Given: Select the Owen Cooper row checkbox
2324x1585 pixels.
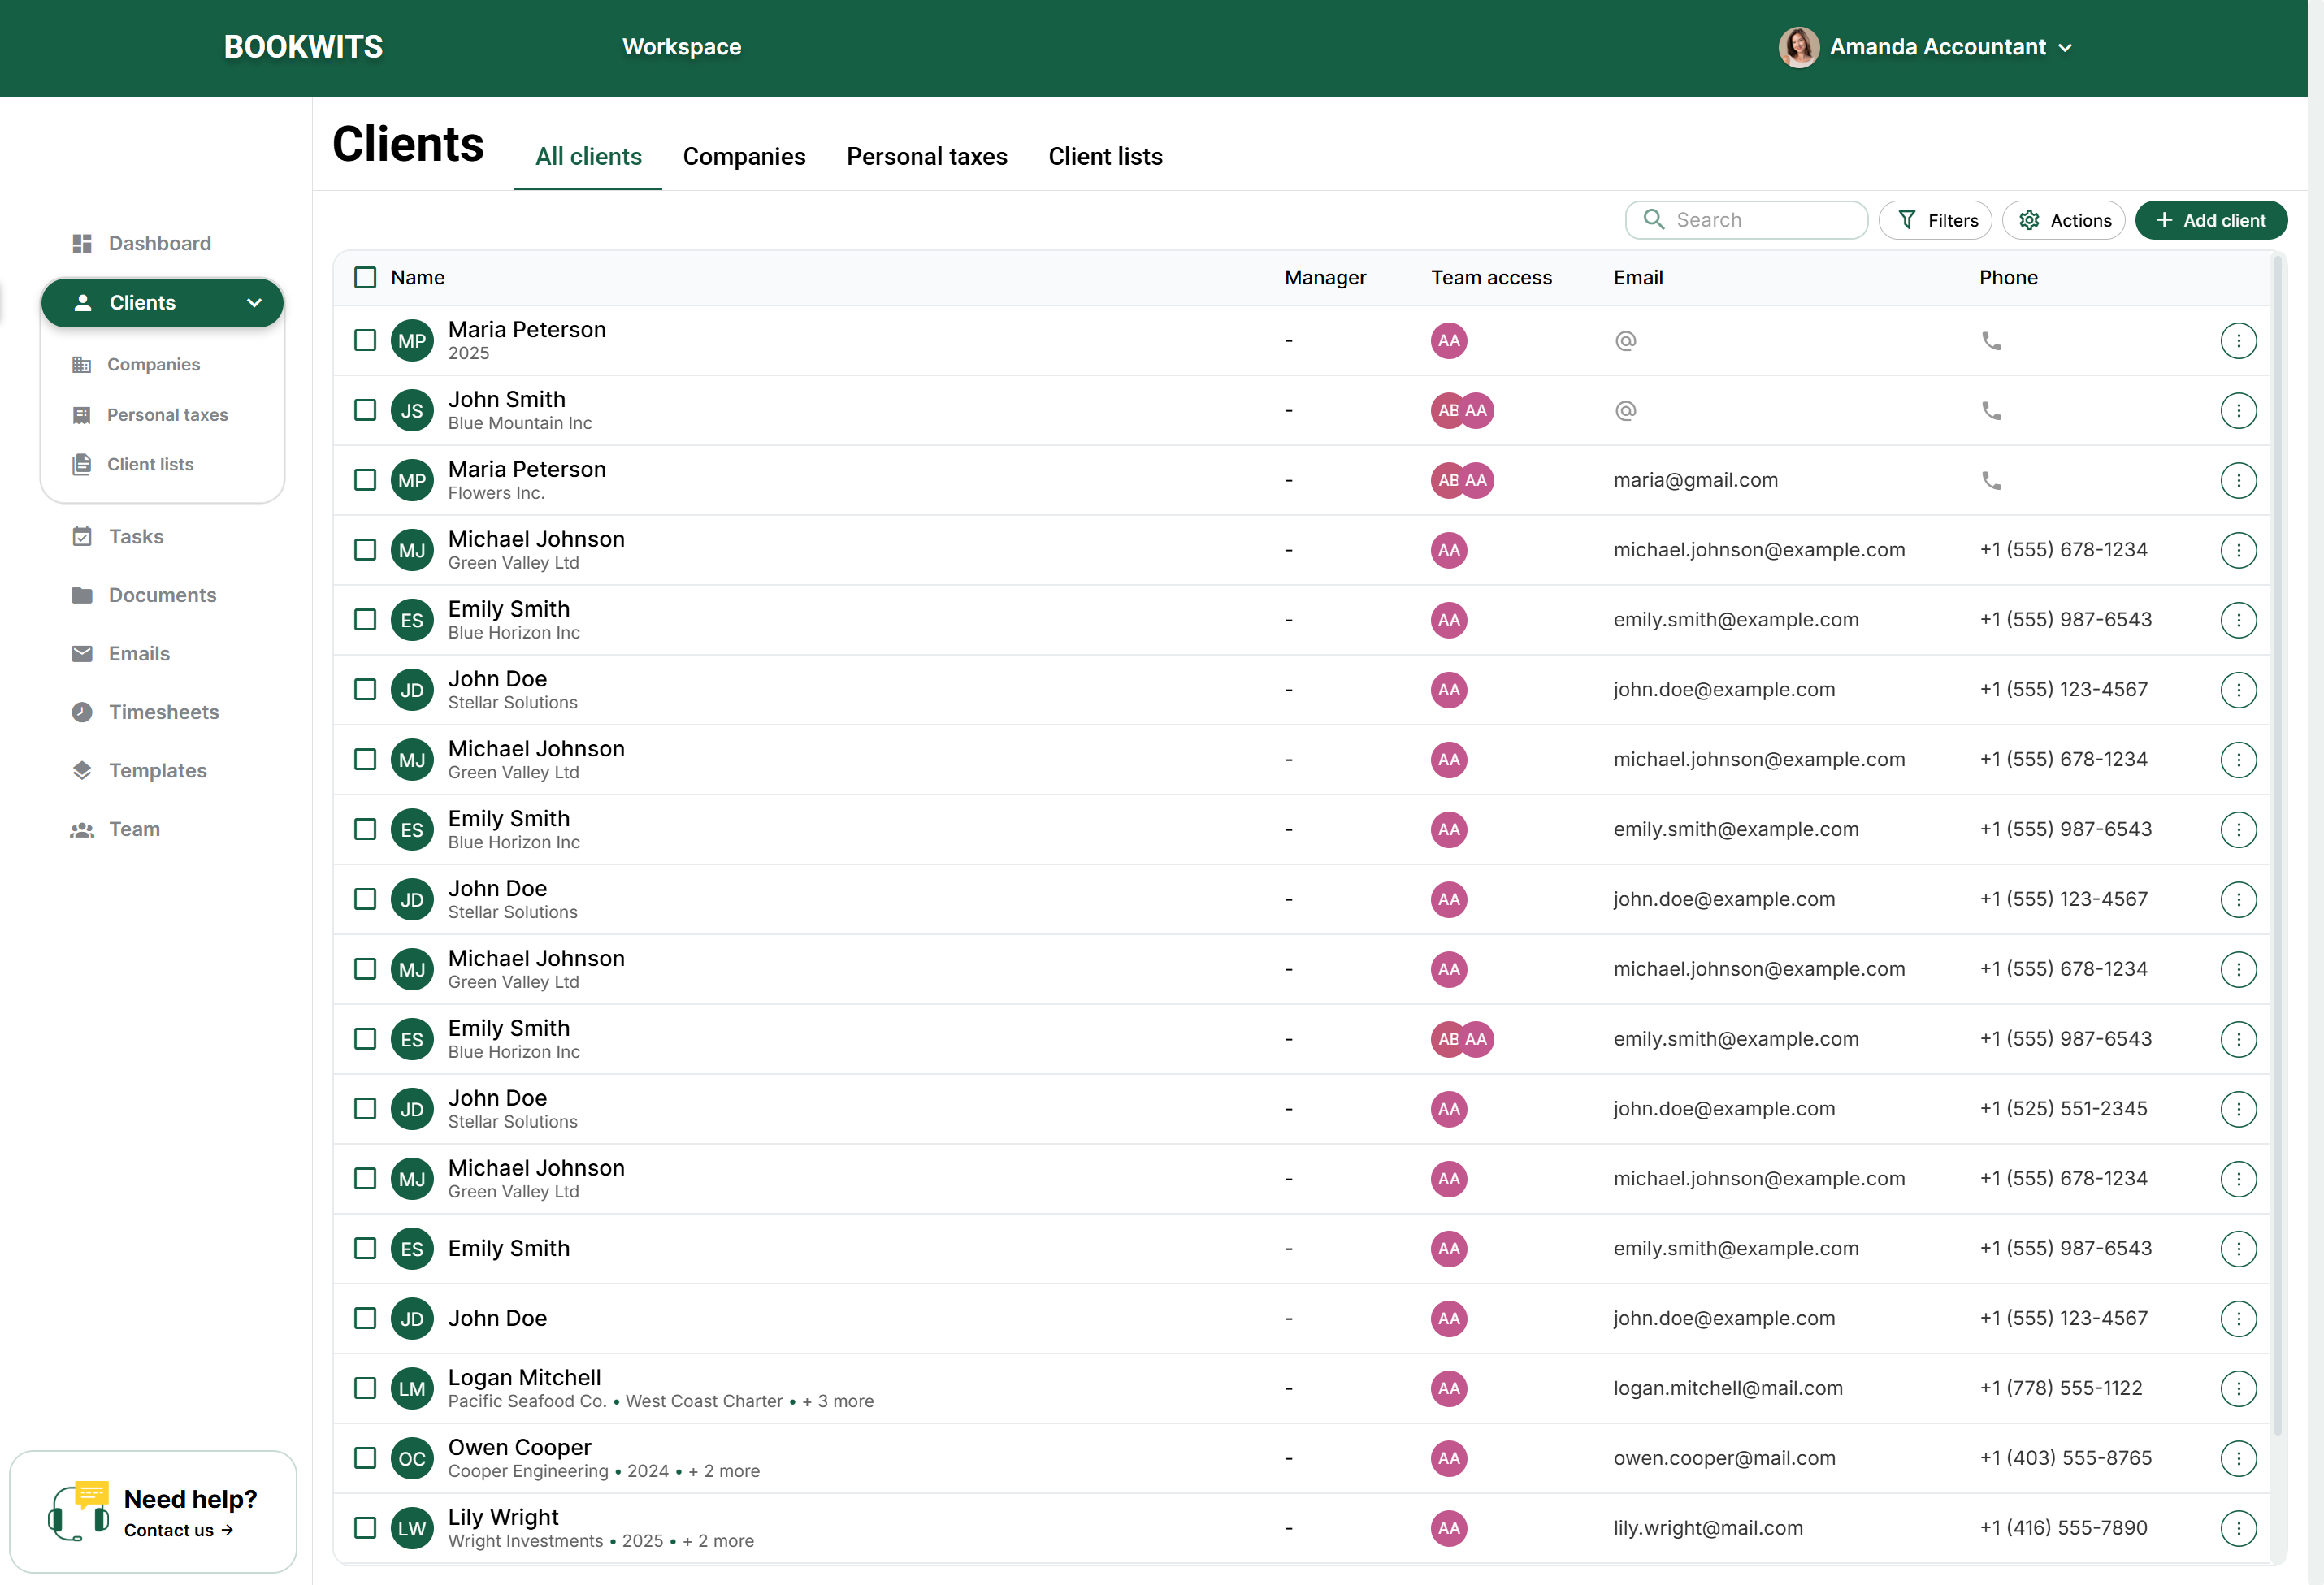Looking at the screenshot, I should [365, 1458].
